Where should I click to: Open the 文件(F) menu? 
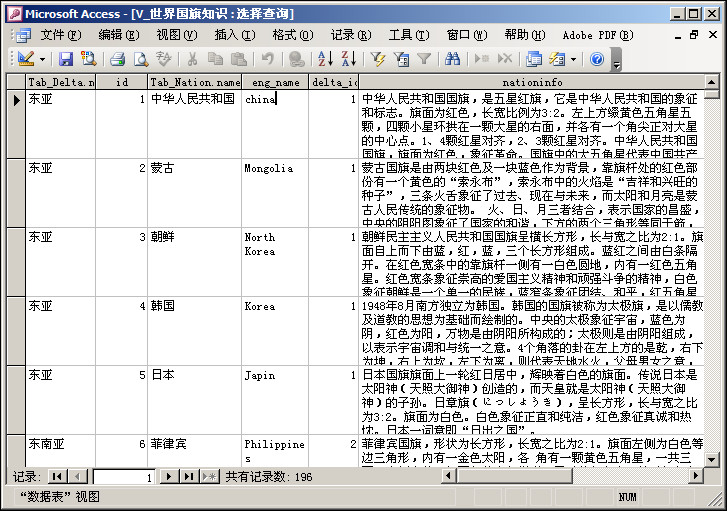click(61, 35)
